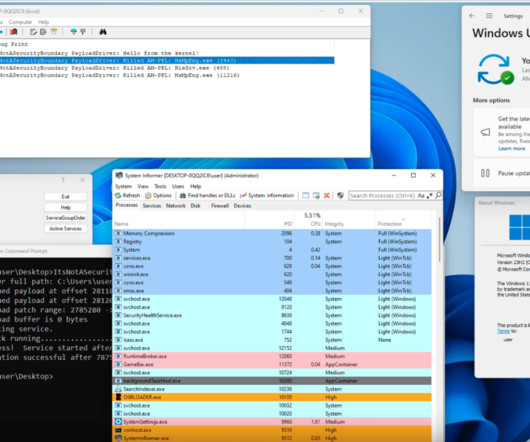Click Find handles or DLLs
Screen dimensions: 530x442
point(207,195)
